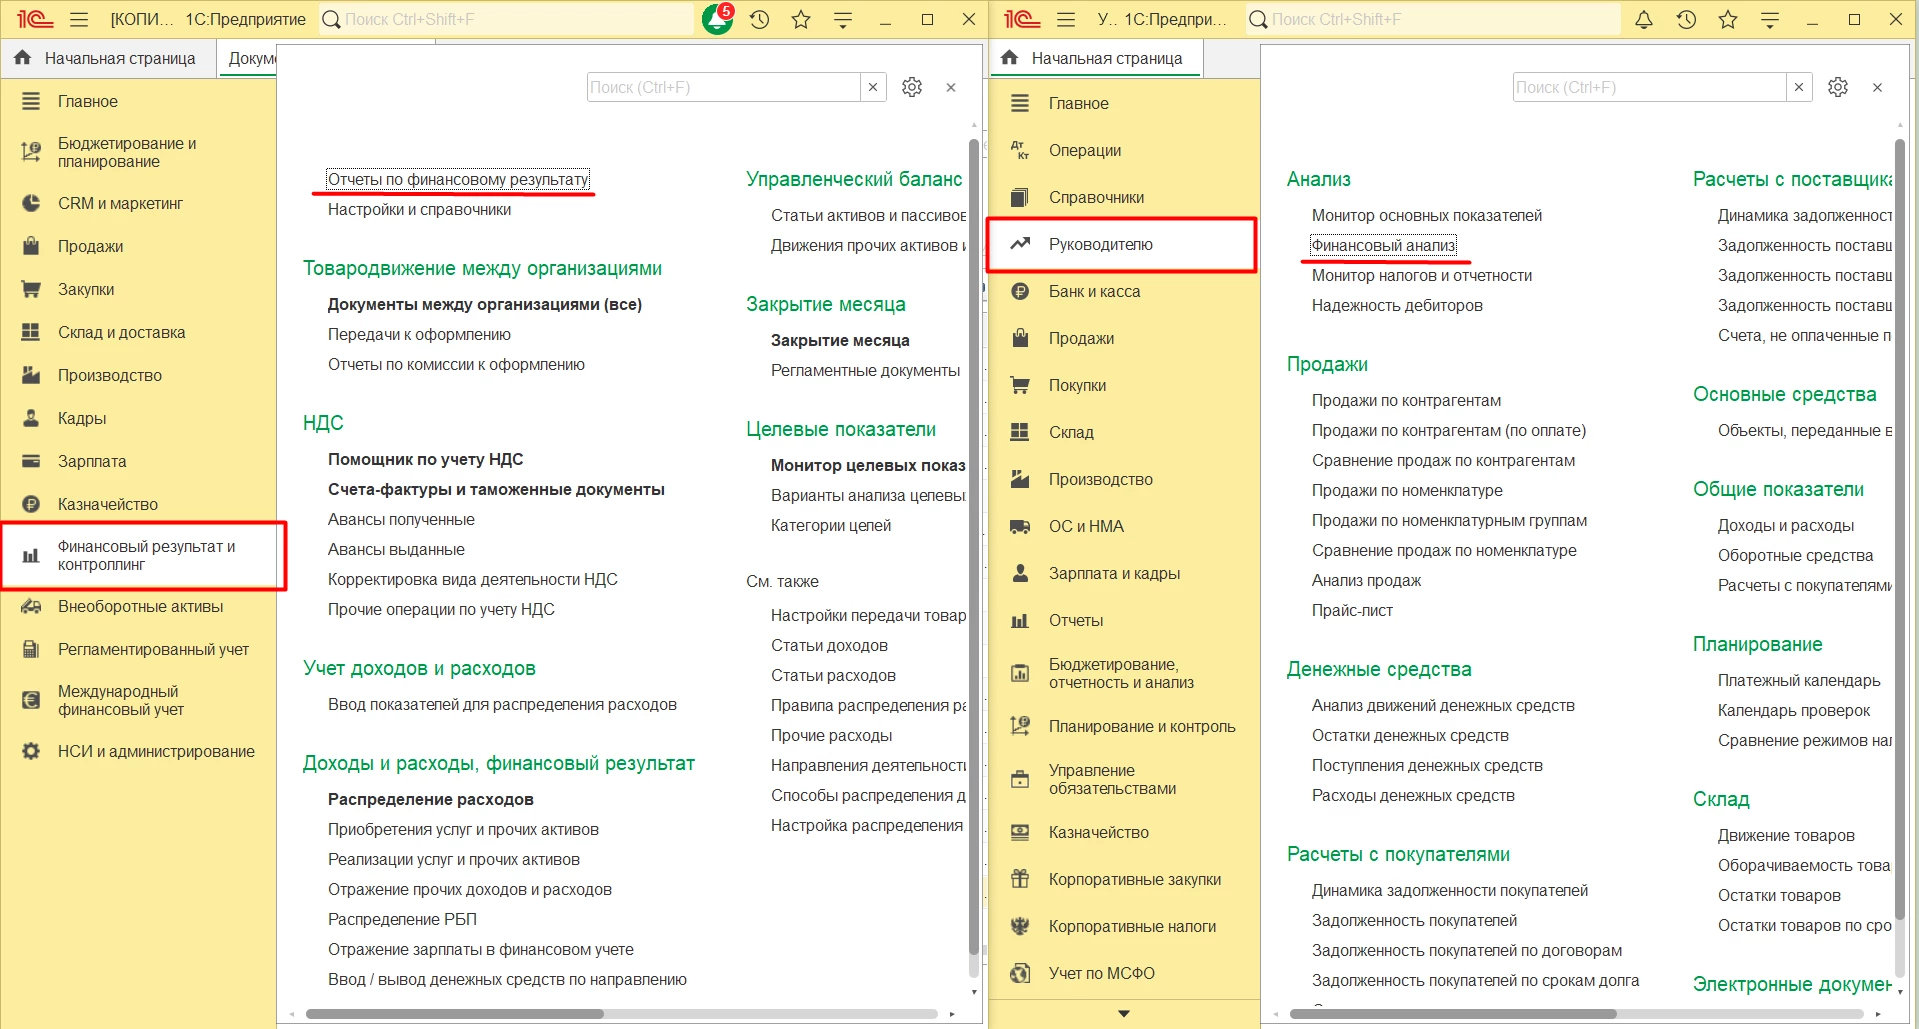The image size is (1919, 1029).
Task: Open Закрытие месяца bold link
Action: pyautogui.click(x=840, y=340)
